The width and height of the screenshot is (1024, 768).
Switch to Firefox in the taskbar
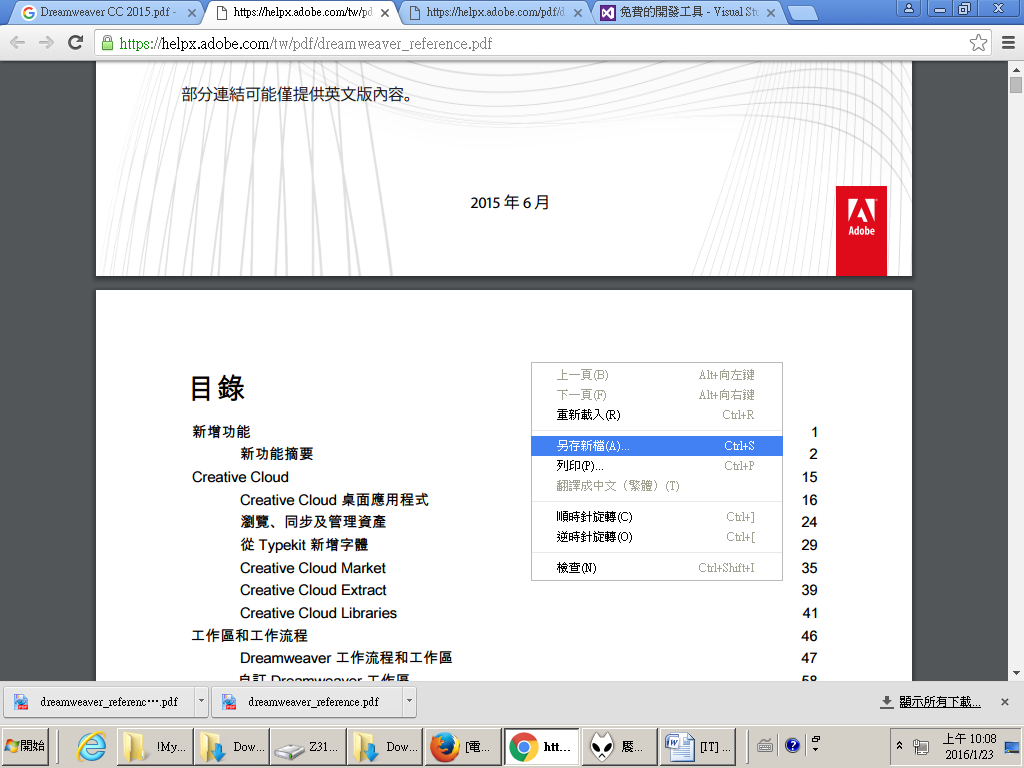coord(462,746)
